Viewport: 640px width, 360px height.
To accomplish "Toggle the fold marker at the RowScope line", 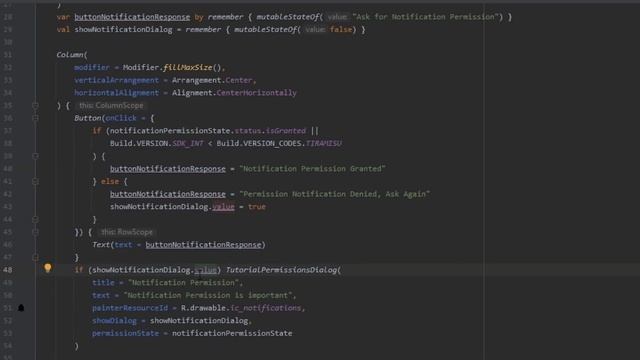I will (36, 232).
